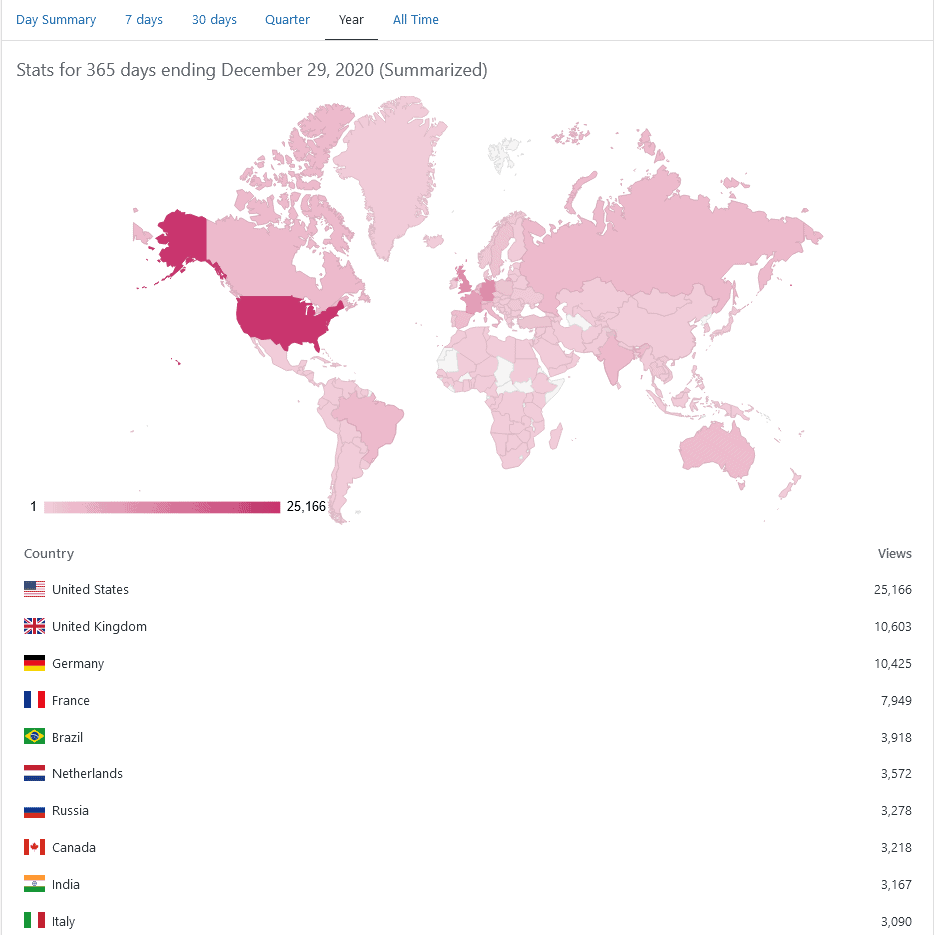Click the United Kingdom flag icon
The width and height of the screenshot is (934, 935).
click(34, 626)
